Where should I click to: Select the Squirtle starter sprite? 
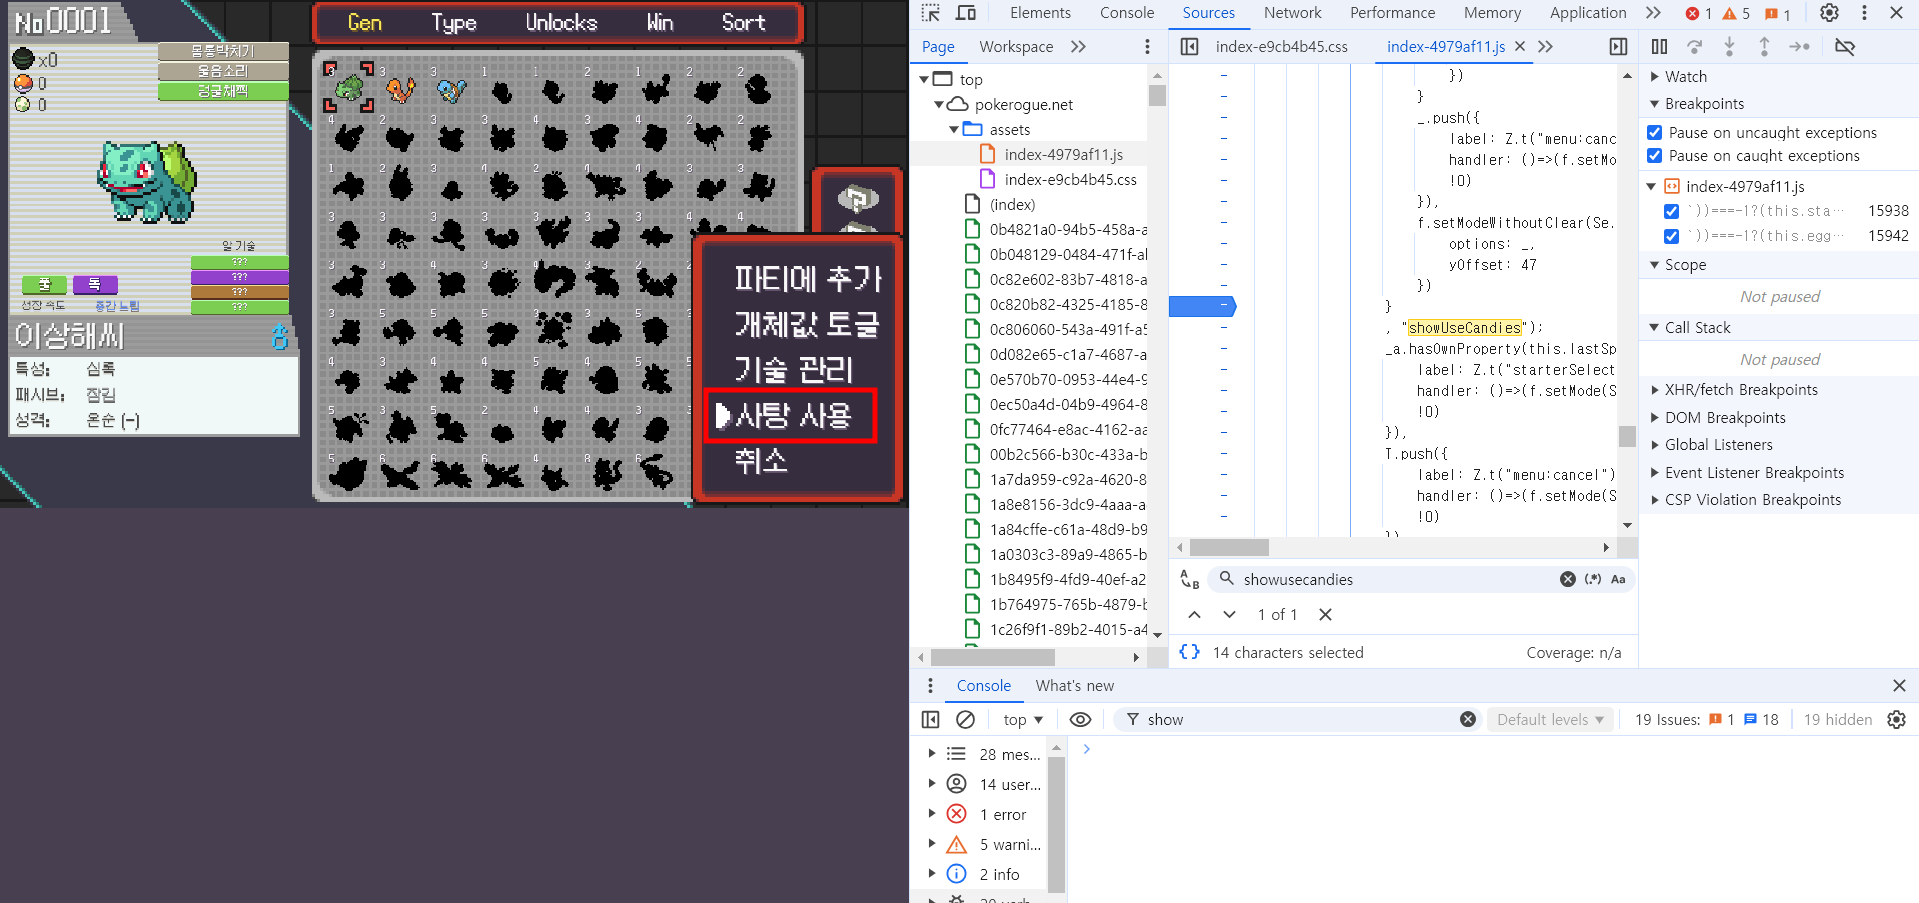(x=452, y=90)
